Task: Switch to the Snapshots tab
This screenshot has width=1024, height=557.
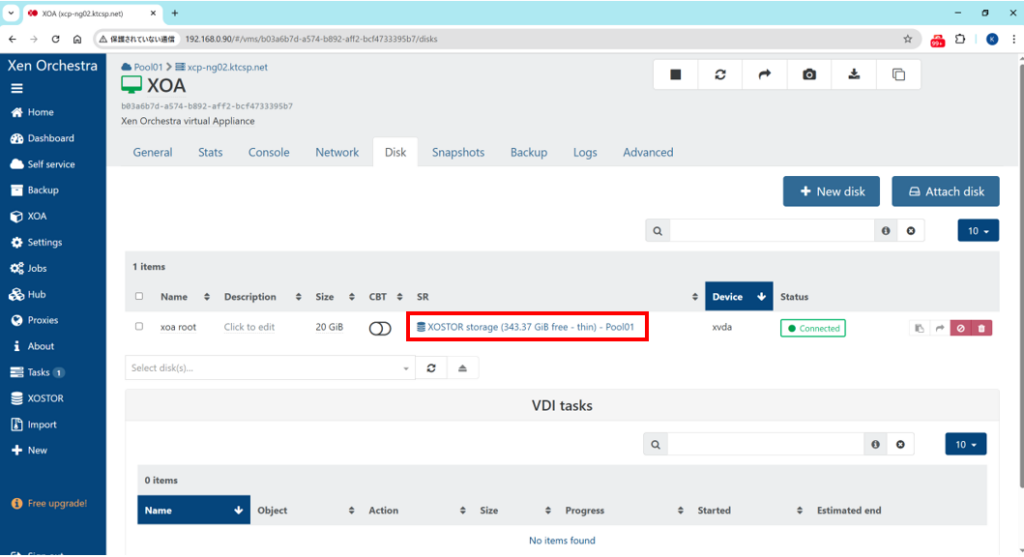Action: pyautogui.click(x=458, y=153)
